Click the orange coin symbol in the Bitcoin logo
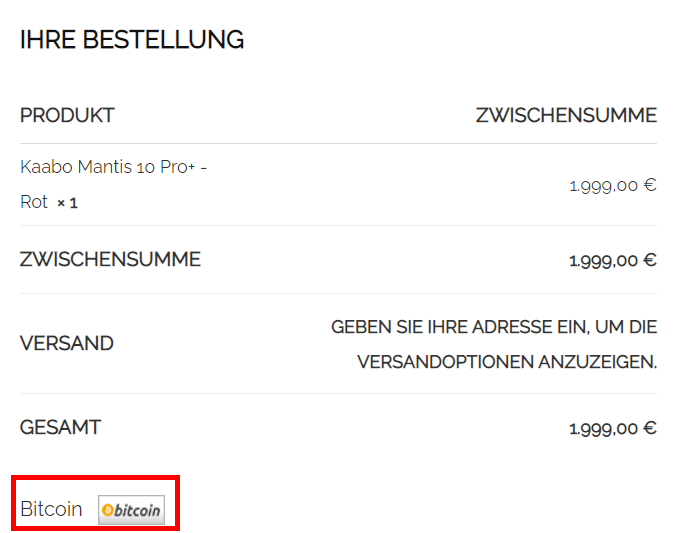 108,510
